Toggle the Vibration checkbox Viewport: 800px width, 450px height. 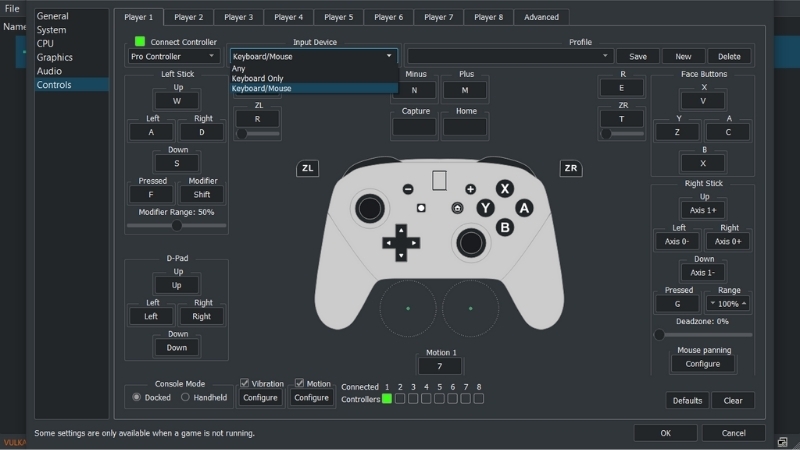(x=245, y=383)
